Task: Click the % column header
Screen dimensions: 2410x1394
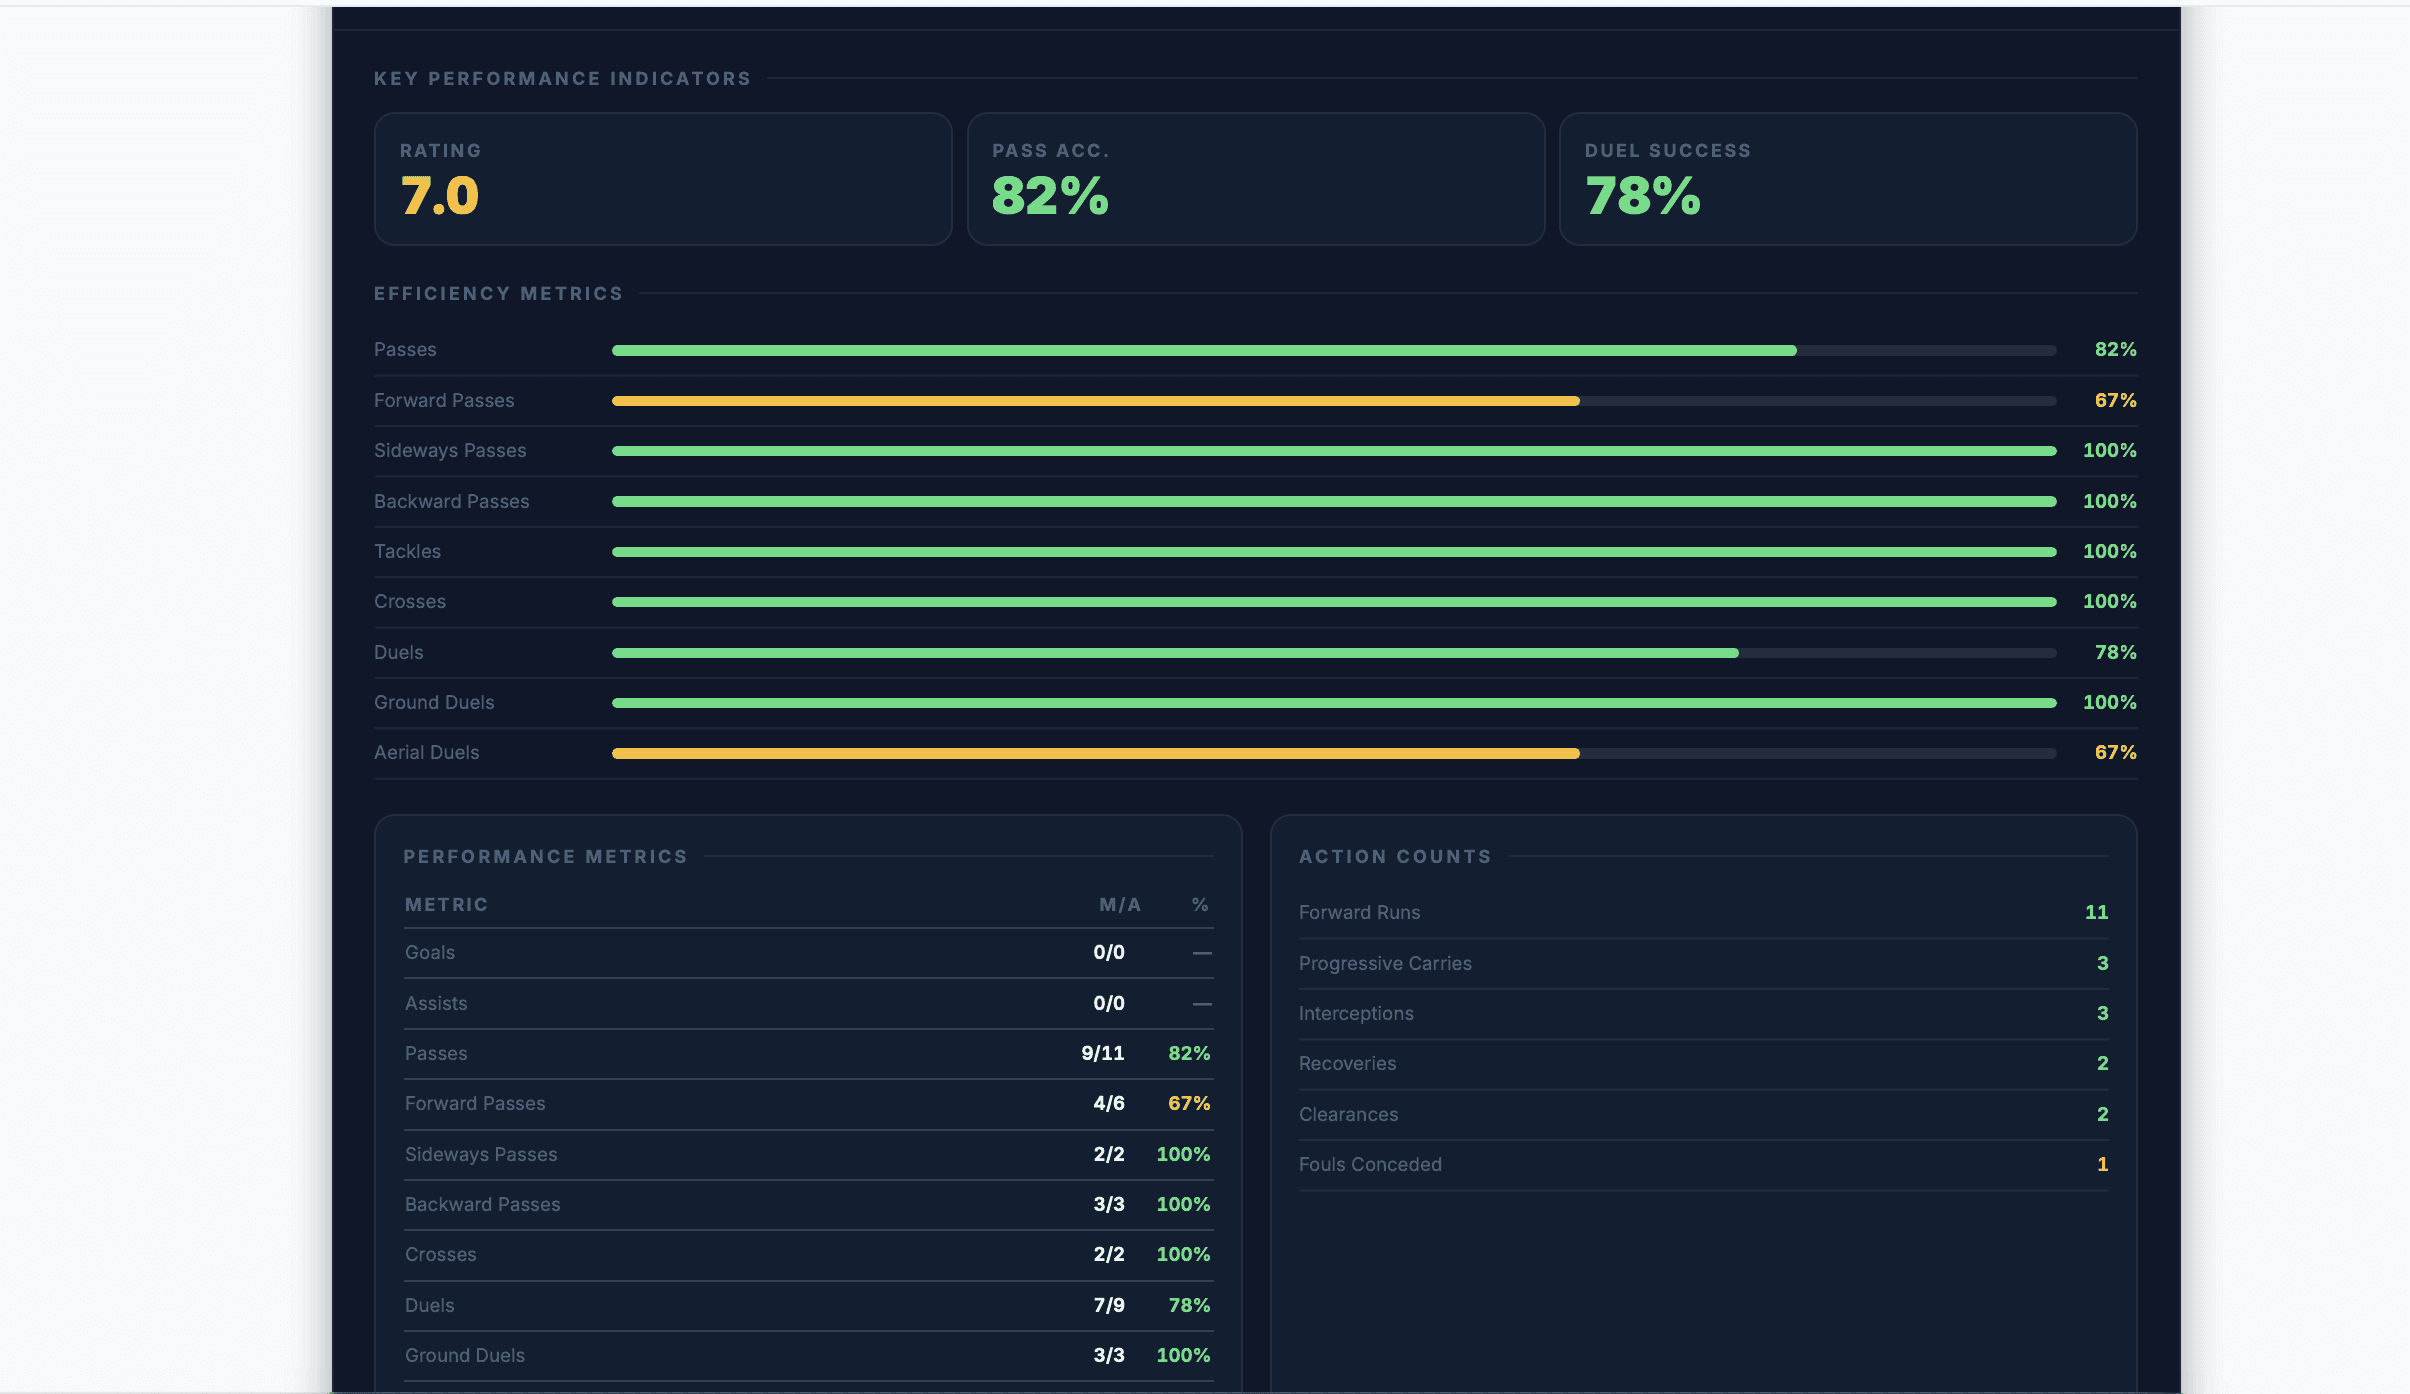Action: pos(1200,905)
